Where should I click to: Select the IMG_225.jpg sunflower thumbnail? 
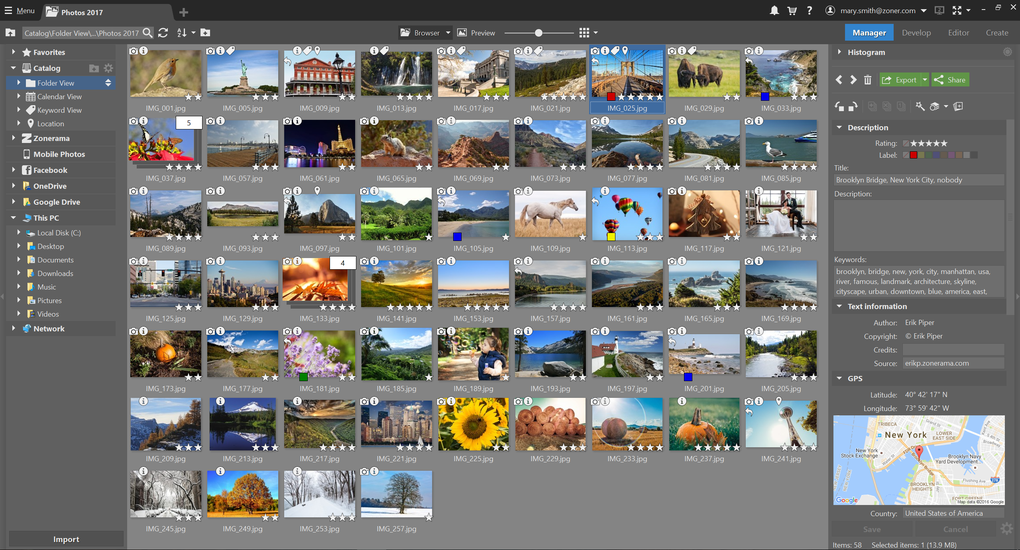[473, 424]
